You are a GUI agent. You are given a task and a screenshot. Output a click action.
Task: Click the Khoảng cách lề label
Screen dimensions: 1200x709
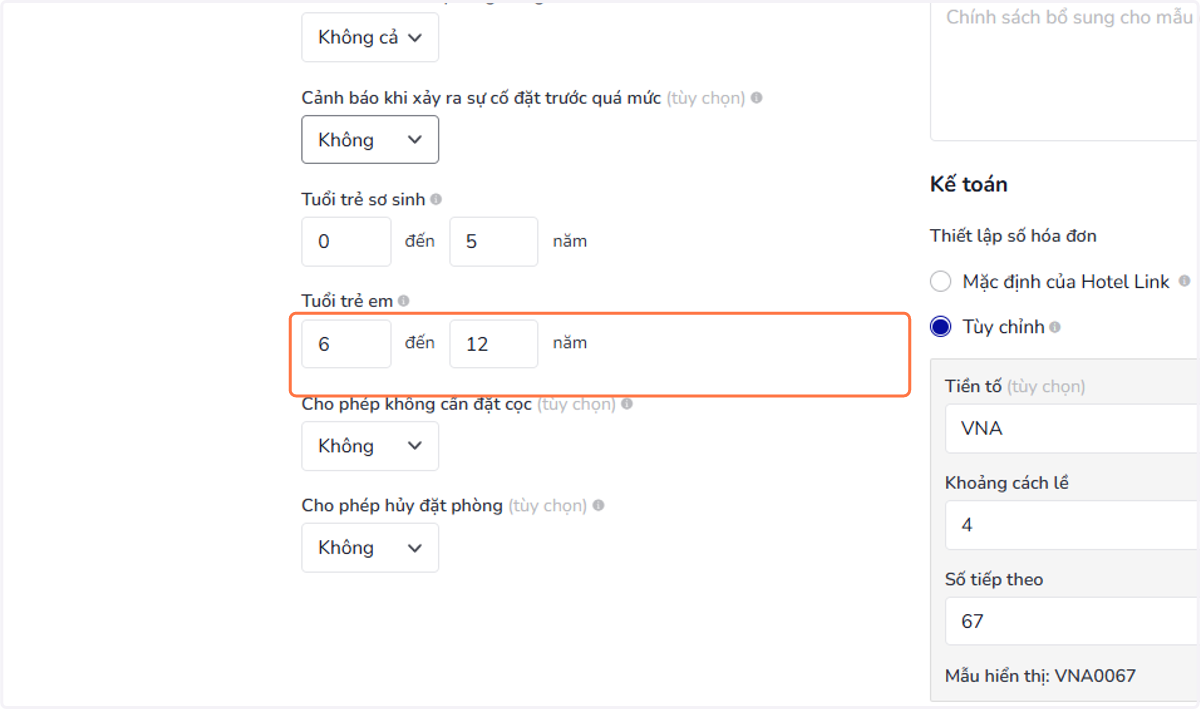(x=1007, y=484)
